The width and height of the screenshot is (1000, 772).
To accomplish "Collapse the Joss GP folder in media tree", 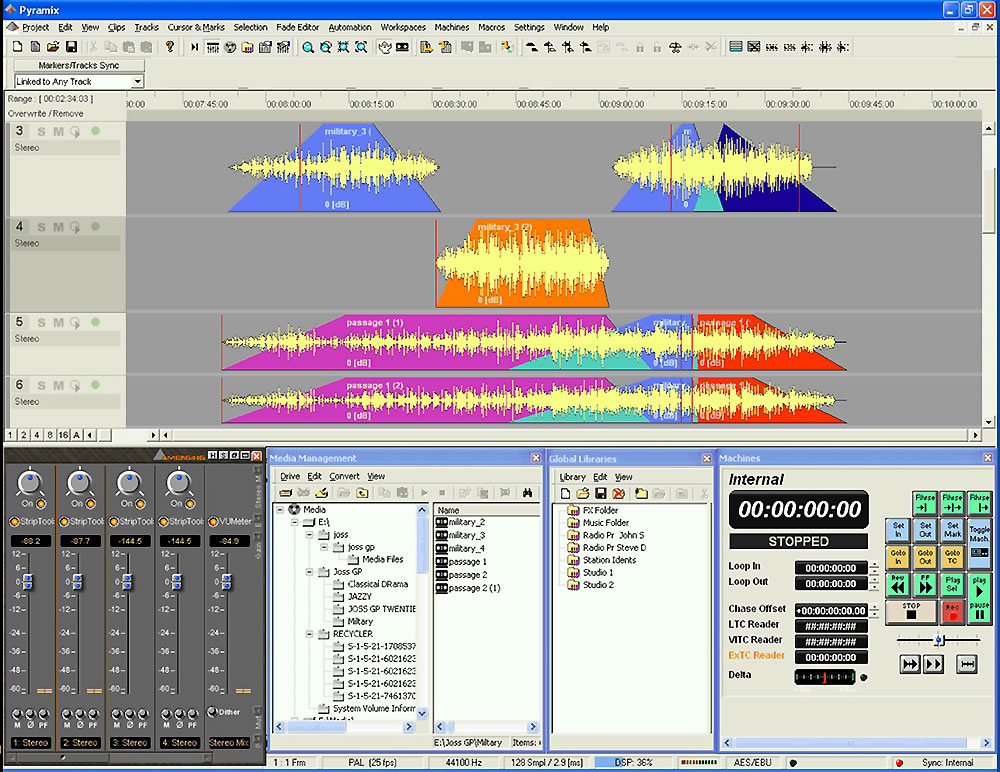I will [x=310, y=573].
